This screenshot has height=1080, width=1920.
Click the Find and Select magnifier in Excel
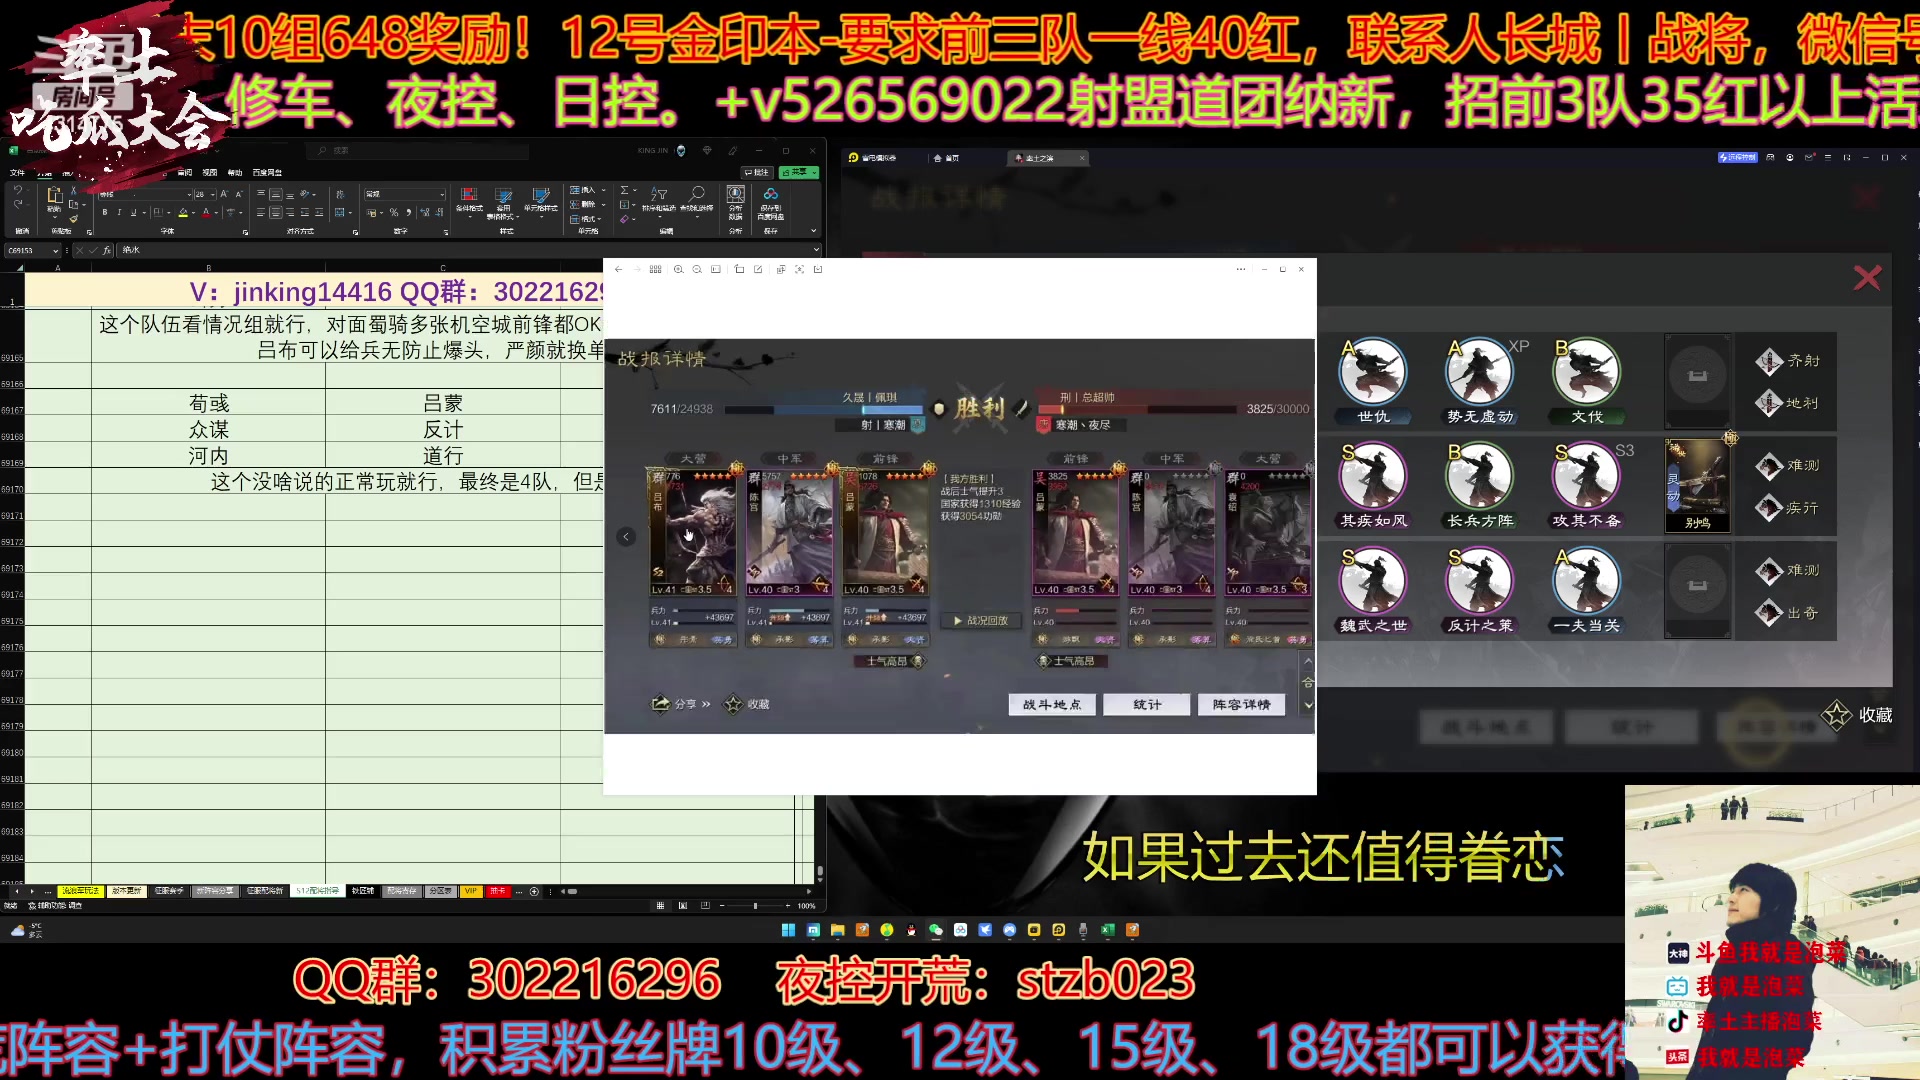tap(697, 194)
